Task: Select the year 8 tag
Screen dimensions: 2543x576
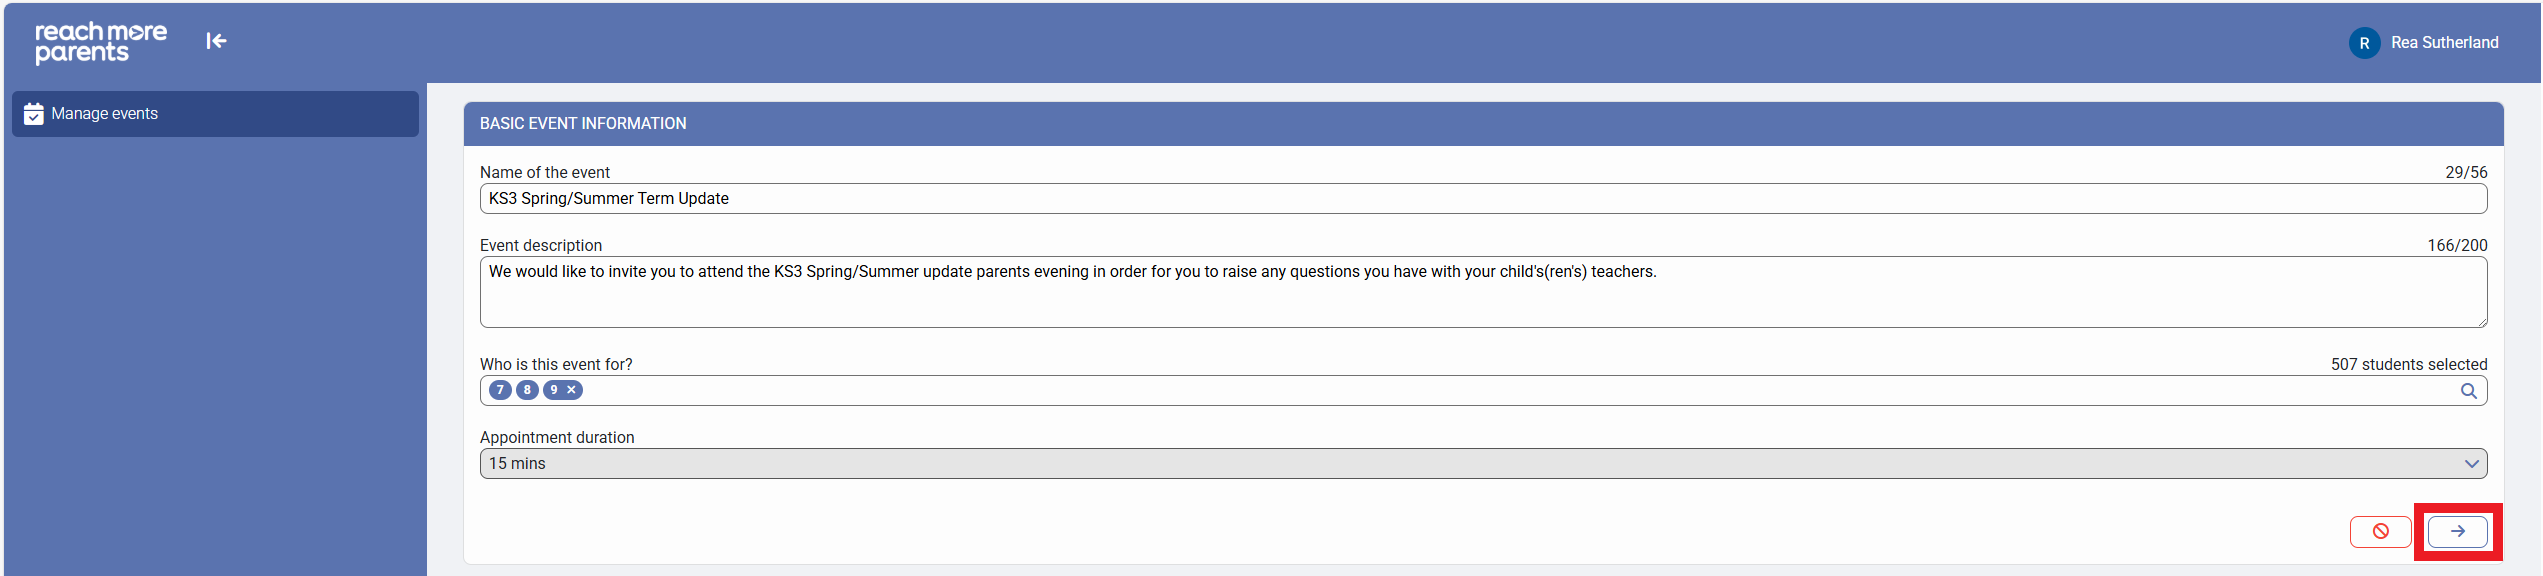Action: [527, 390]
